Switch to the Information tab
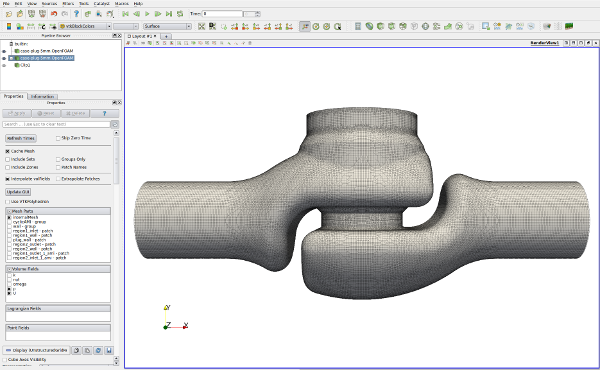Screen dimensions: 600x370 [42, 96]
